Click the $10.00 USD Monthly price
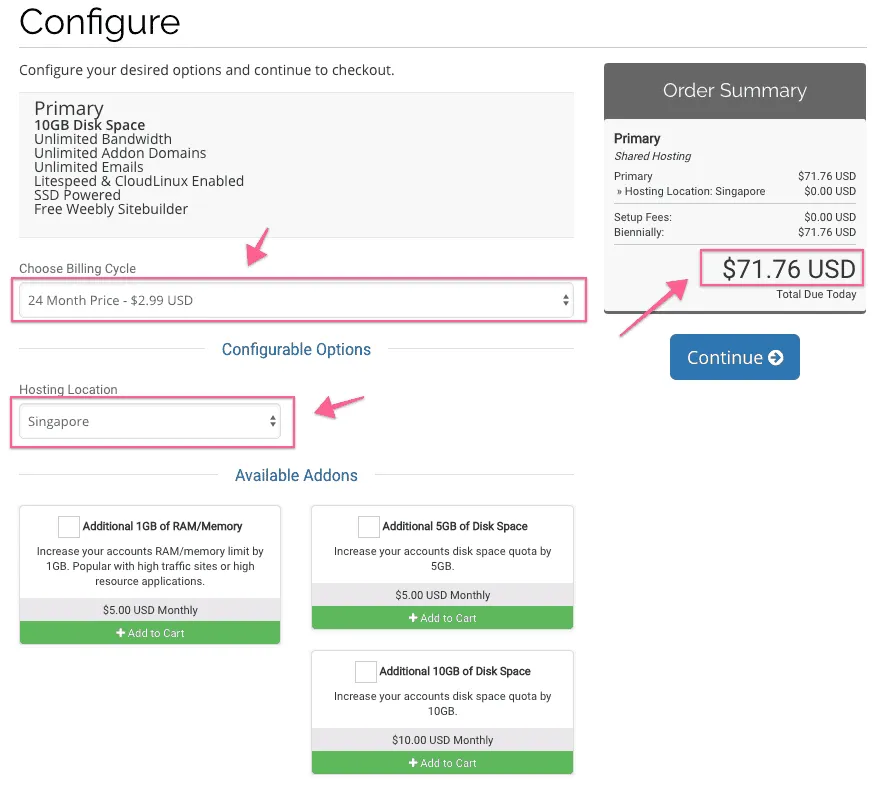The height and width of the screenshot is (788, 885). 442,739
